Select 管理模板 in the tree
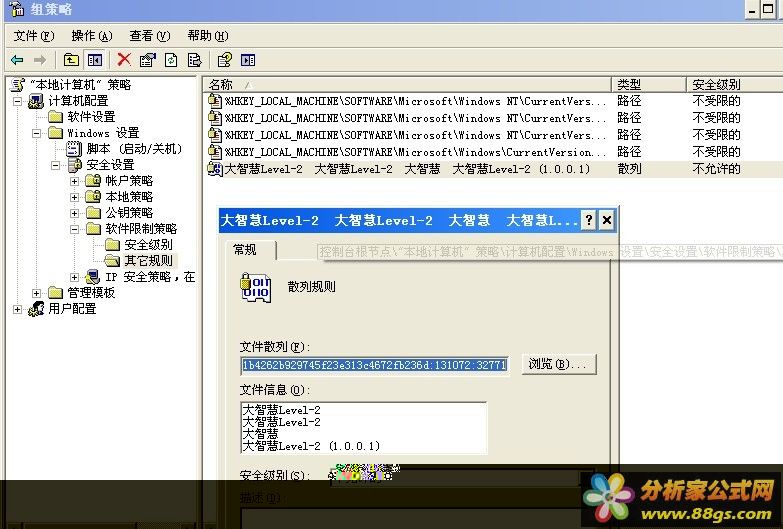783x529 pixels. [x=91, y=293]
